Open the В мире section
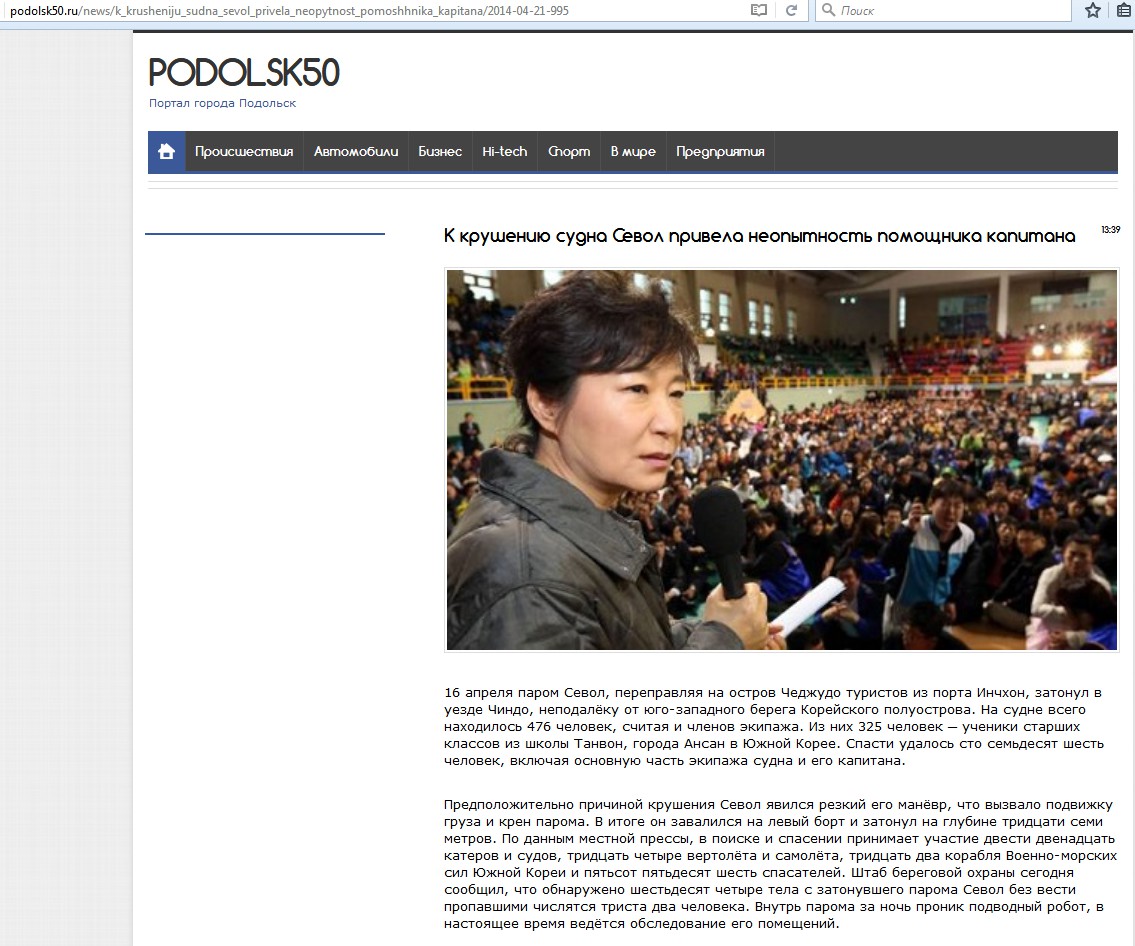The image size is (1135, 946). (633, 151)
